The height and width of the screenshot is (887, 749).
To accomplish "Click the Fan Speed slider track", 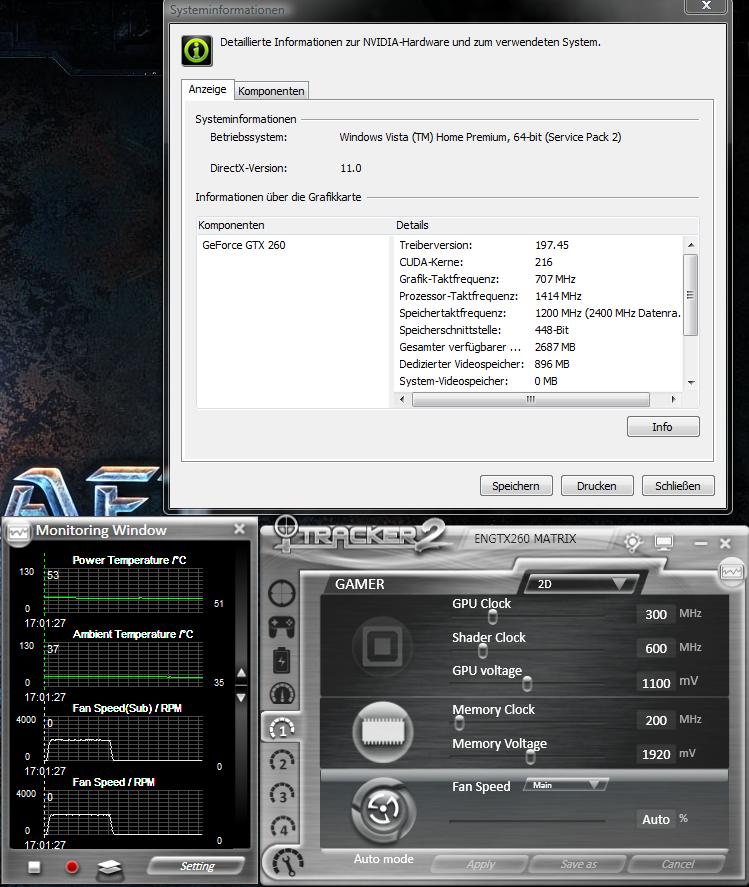I will click(527, 820).
